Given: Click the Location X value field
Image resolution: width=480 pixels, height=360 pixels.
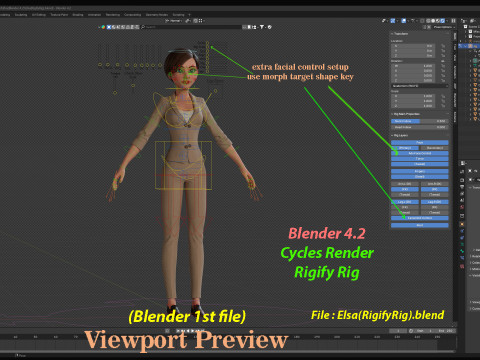Looking at the screenshot, I should click(413, 46).
